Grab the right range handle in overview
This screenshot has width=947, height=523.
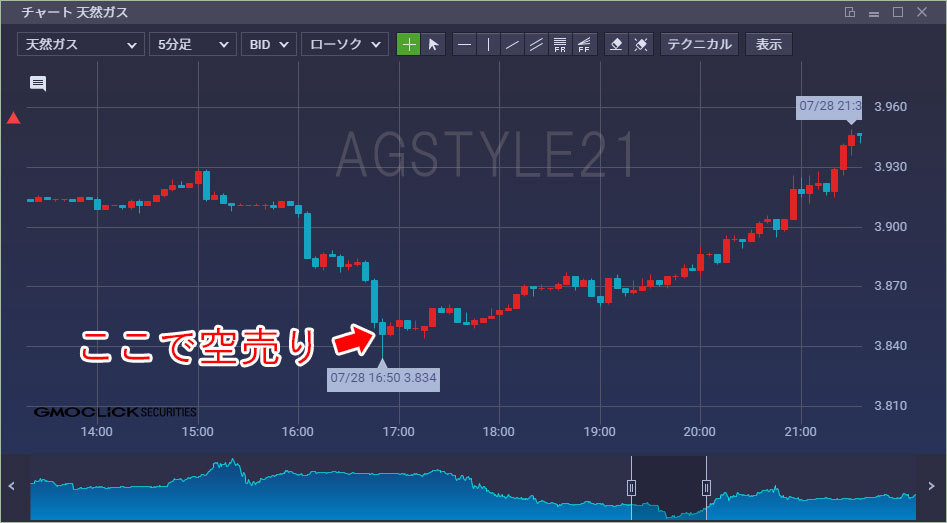(706, 487)
